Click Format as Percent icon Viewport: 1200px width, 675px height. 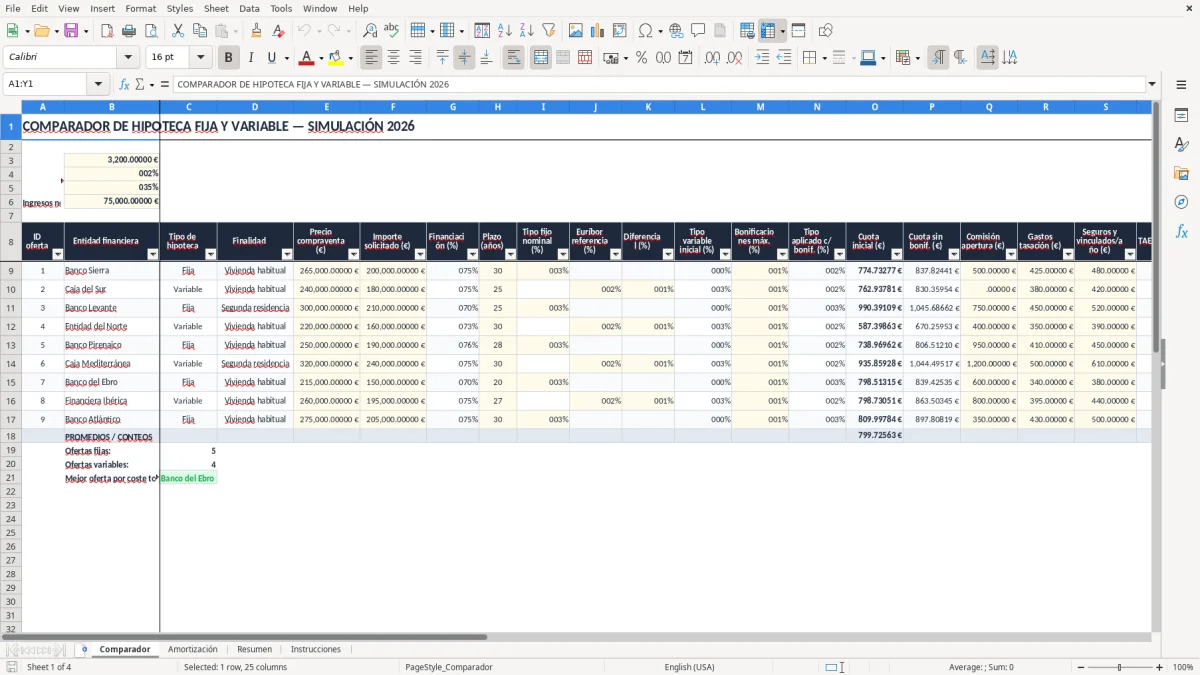click(x=641, y=58)
